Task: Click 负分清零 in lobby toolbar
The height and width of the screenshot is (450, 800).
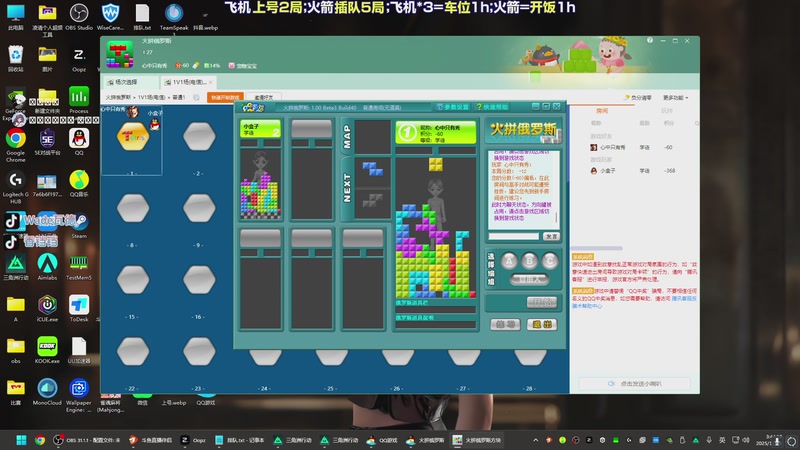Action: 638,97
